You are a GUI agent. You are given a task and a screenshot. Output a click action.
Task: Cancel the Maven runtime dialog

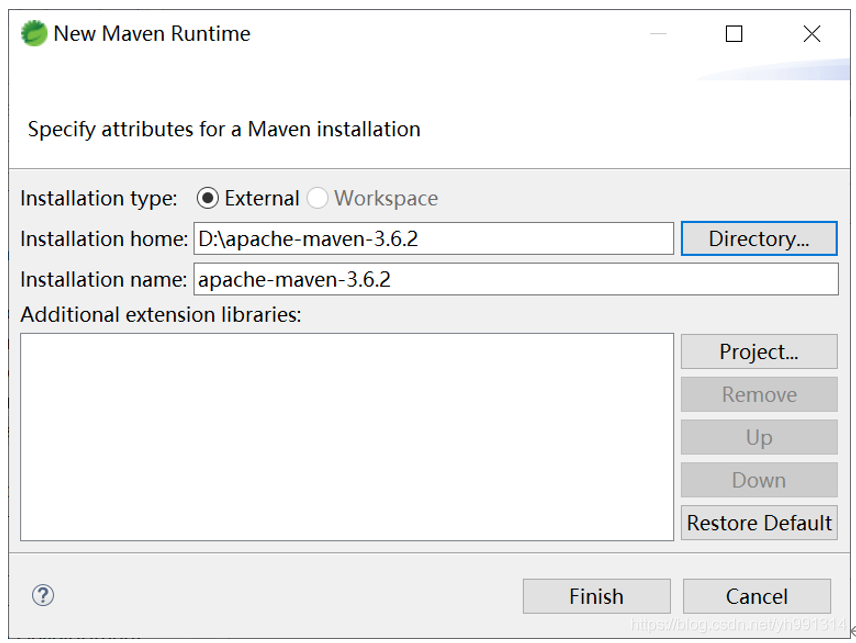(x=756, y=597)
